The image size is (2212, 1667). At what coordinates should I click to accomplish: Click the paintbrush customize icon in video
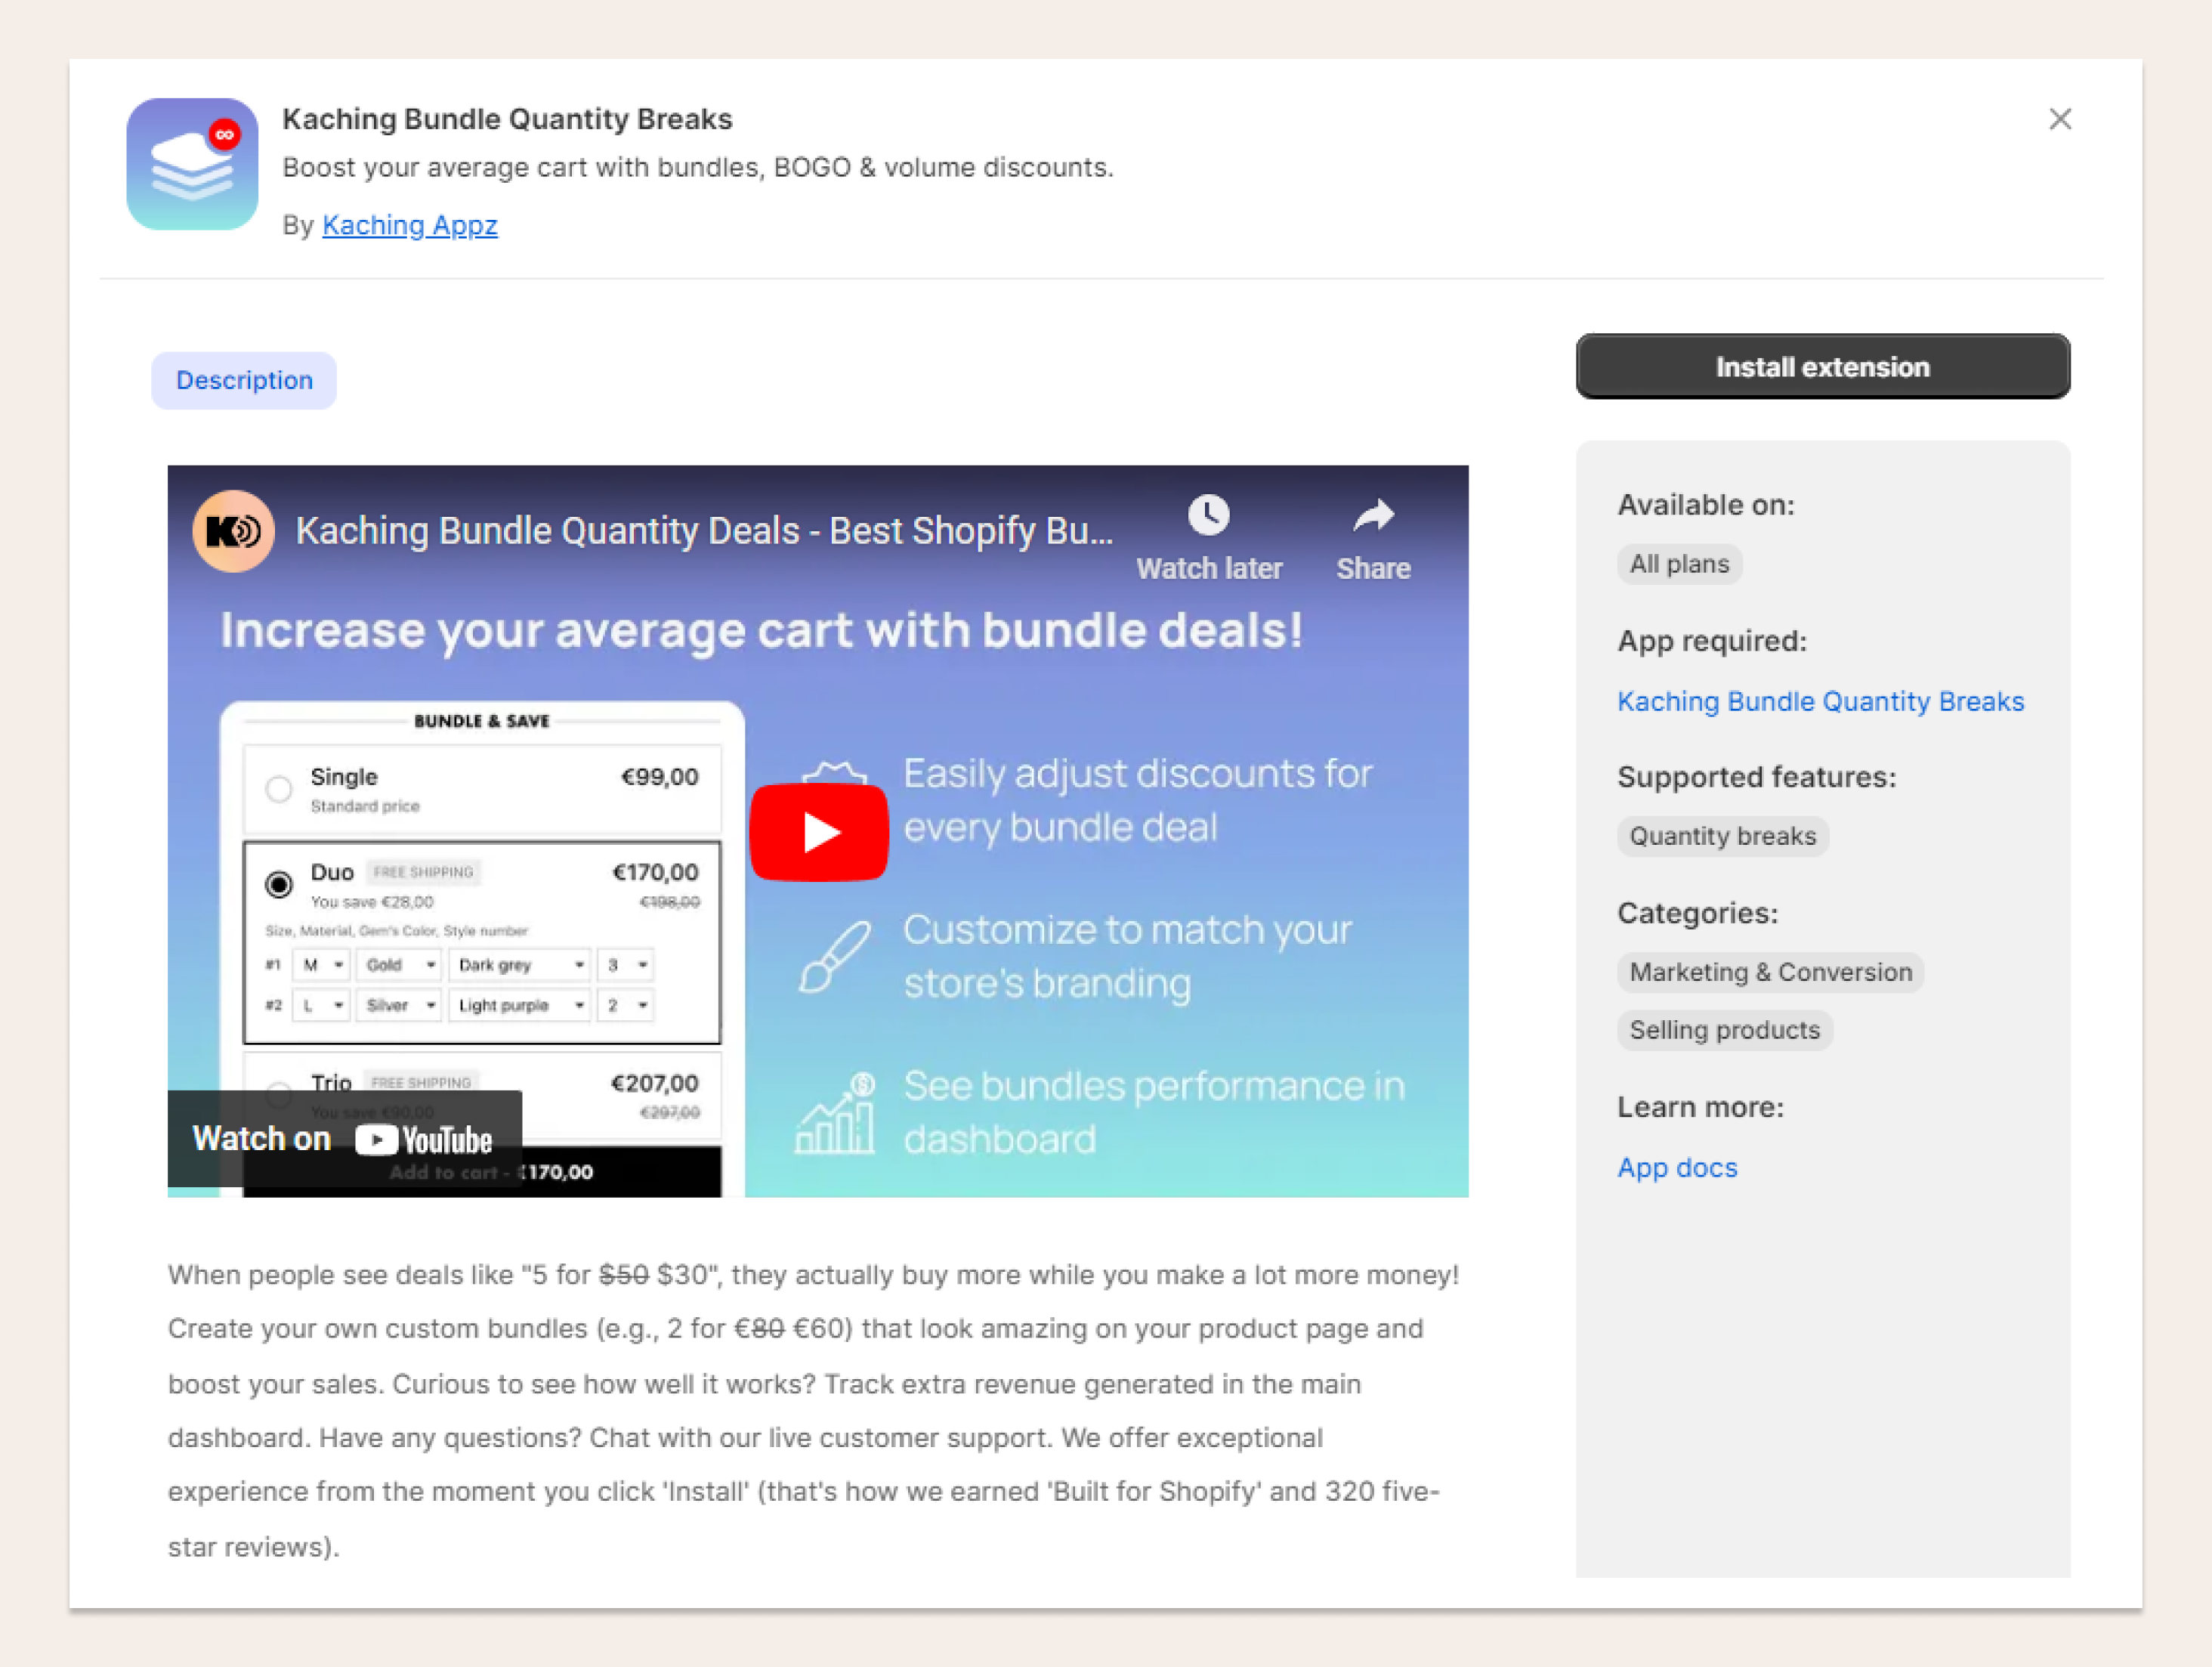click(835, 956)
